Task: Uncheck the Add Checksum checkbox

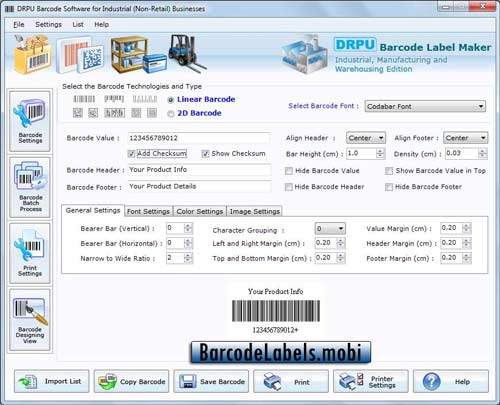Action: [131, 154]
